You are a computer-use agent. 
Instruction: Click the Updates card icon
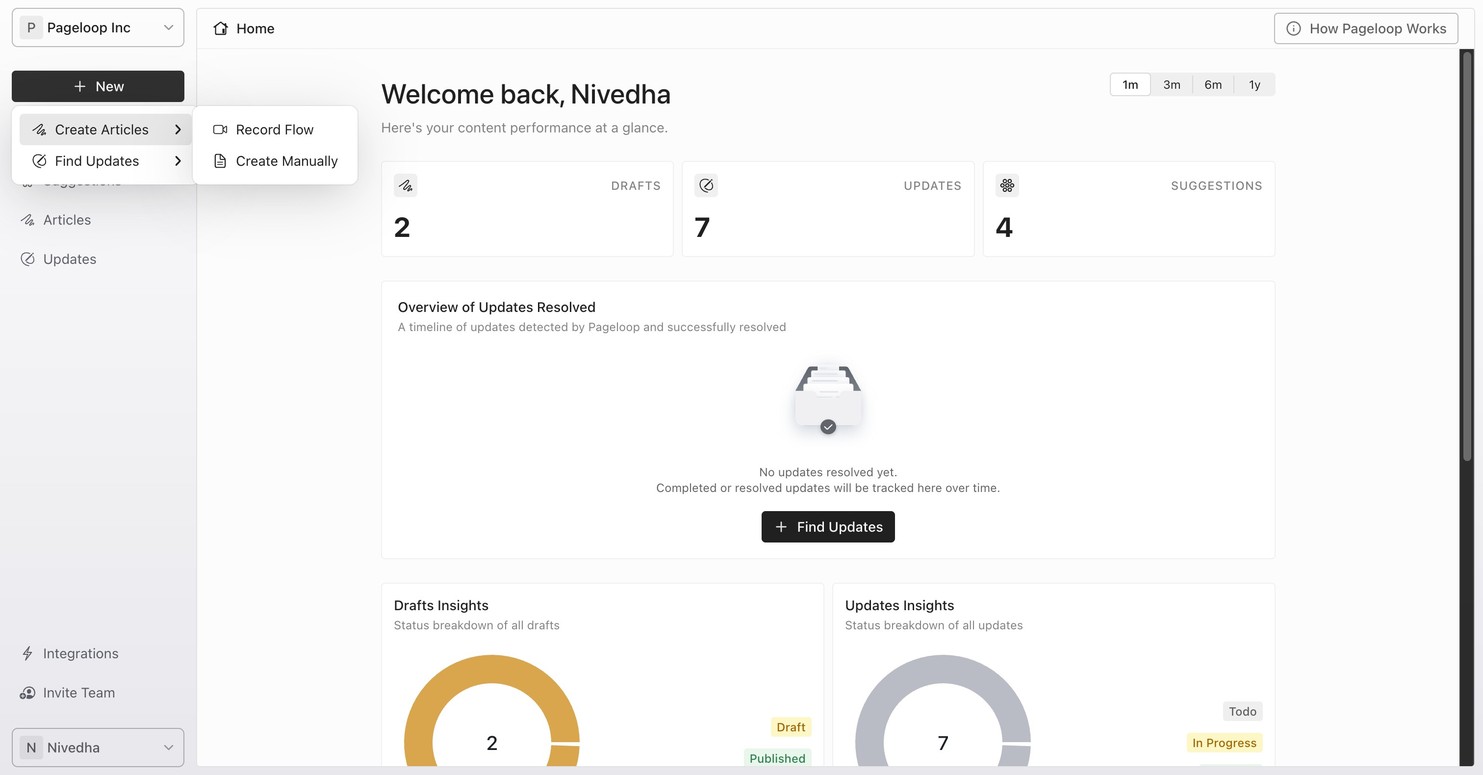[x=706, y=185]
